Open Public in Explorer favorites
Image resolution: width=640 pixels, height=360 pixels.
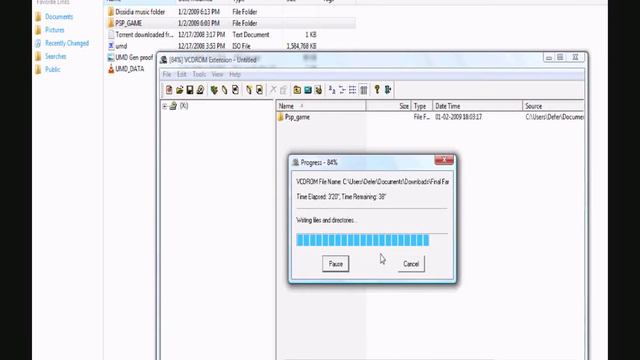[53, 69]
